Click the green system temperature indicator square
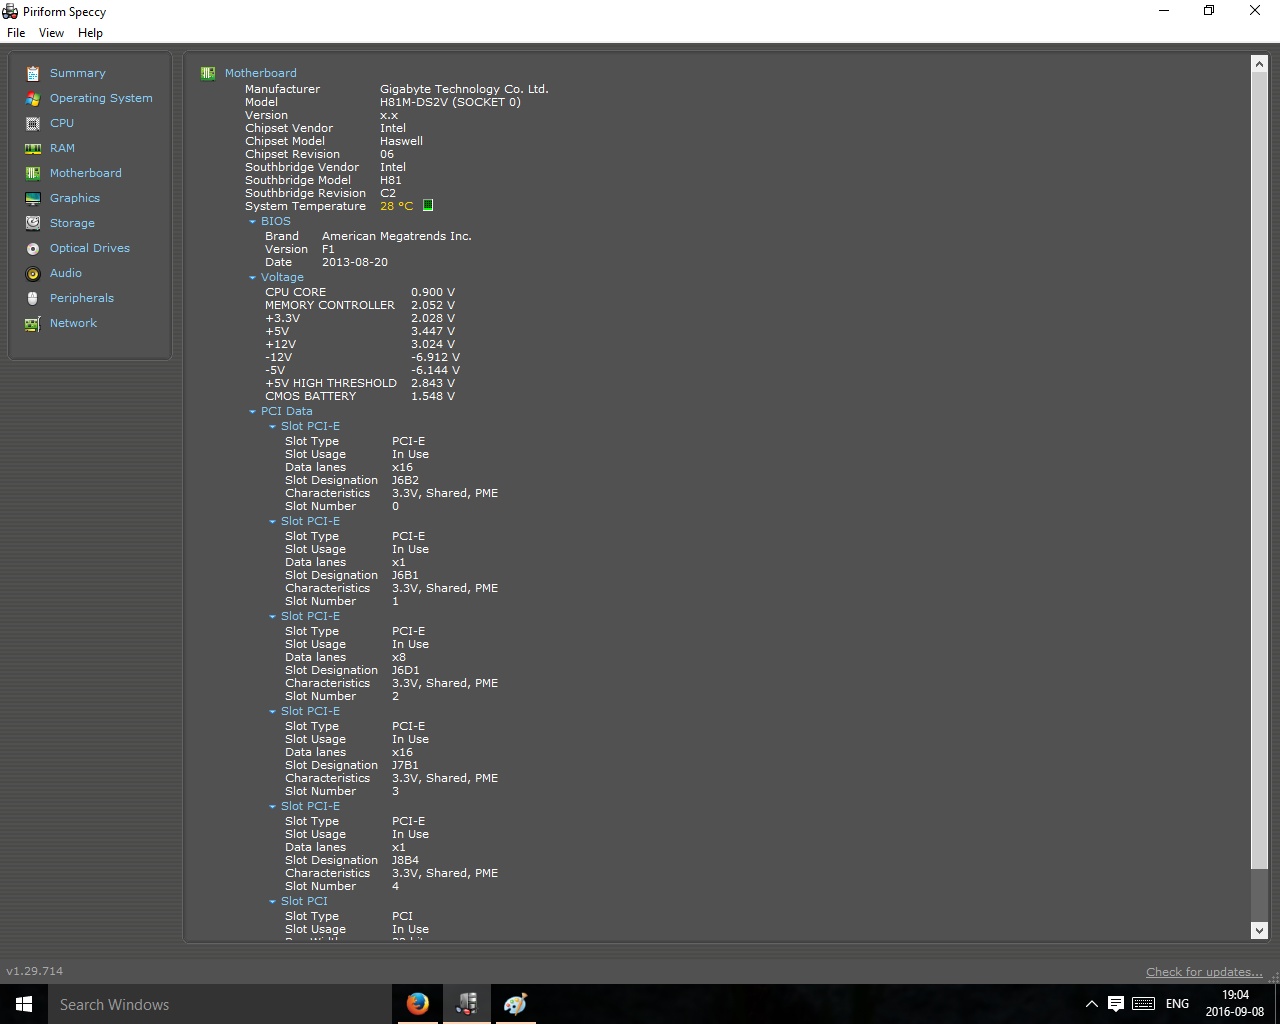1280x1024 pixels. [428, 205]
